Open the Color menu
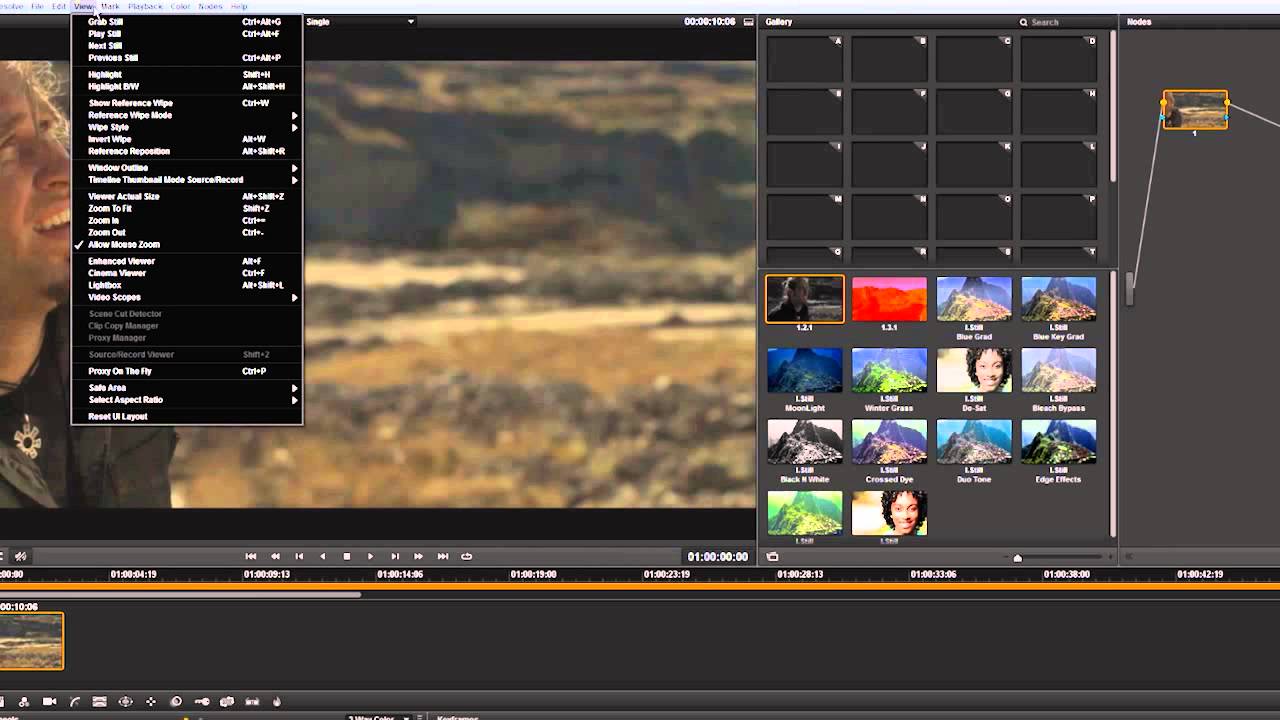This screenshot has width=1280, height=720. point(180,7)
